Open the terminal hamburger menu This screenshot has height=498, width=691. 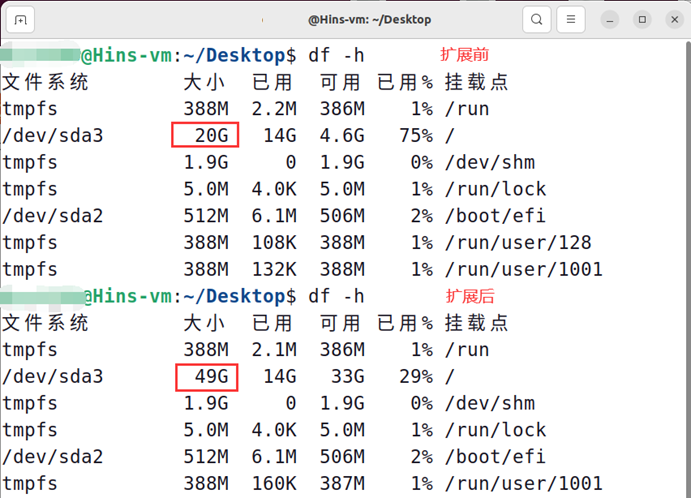pos(571,19)
